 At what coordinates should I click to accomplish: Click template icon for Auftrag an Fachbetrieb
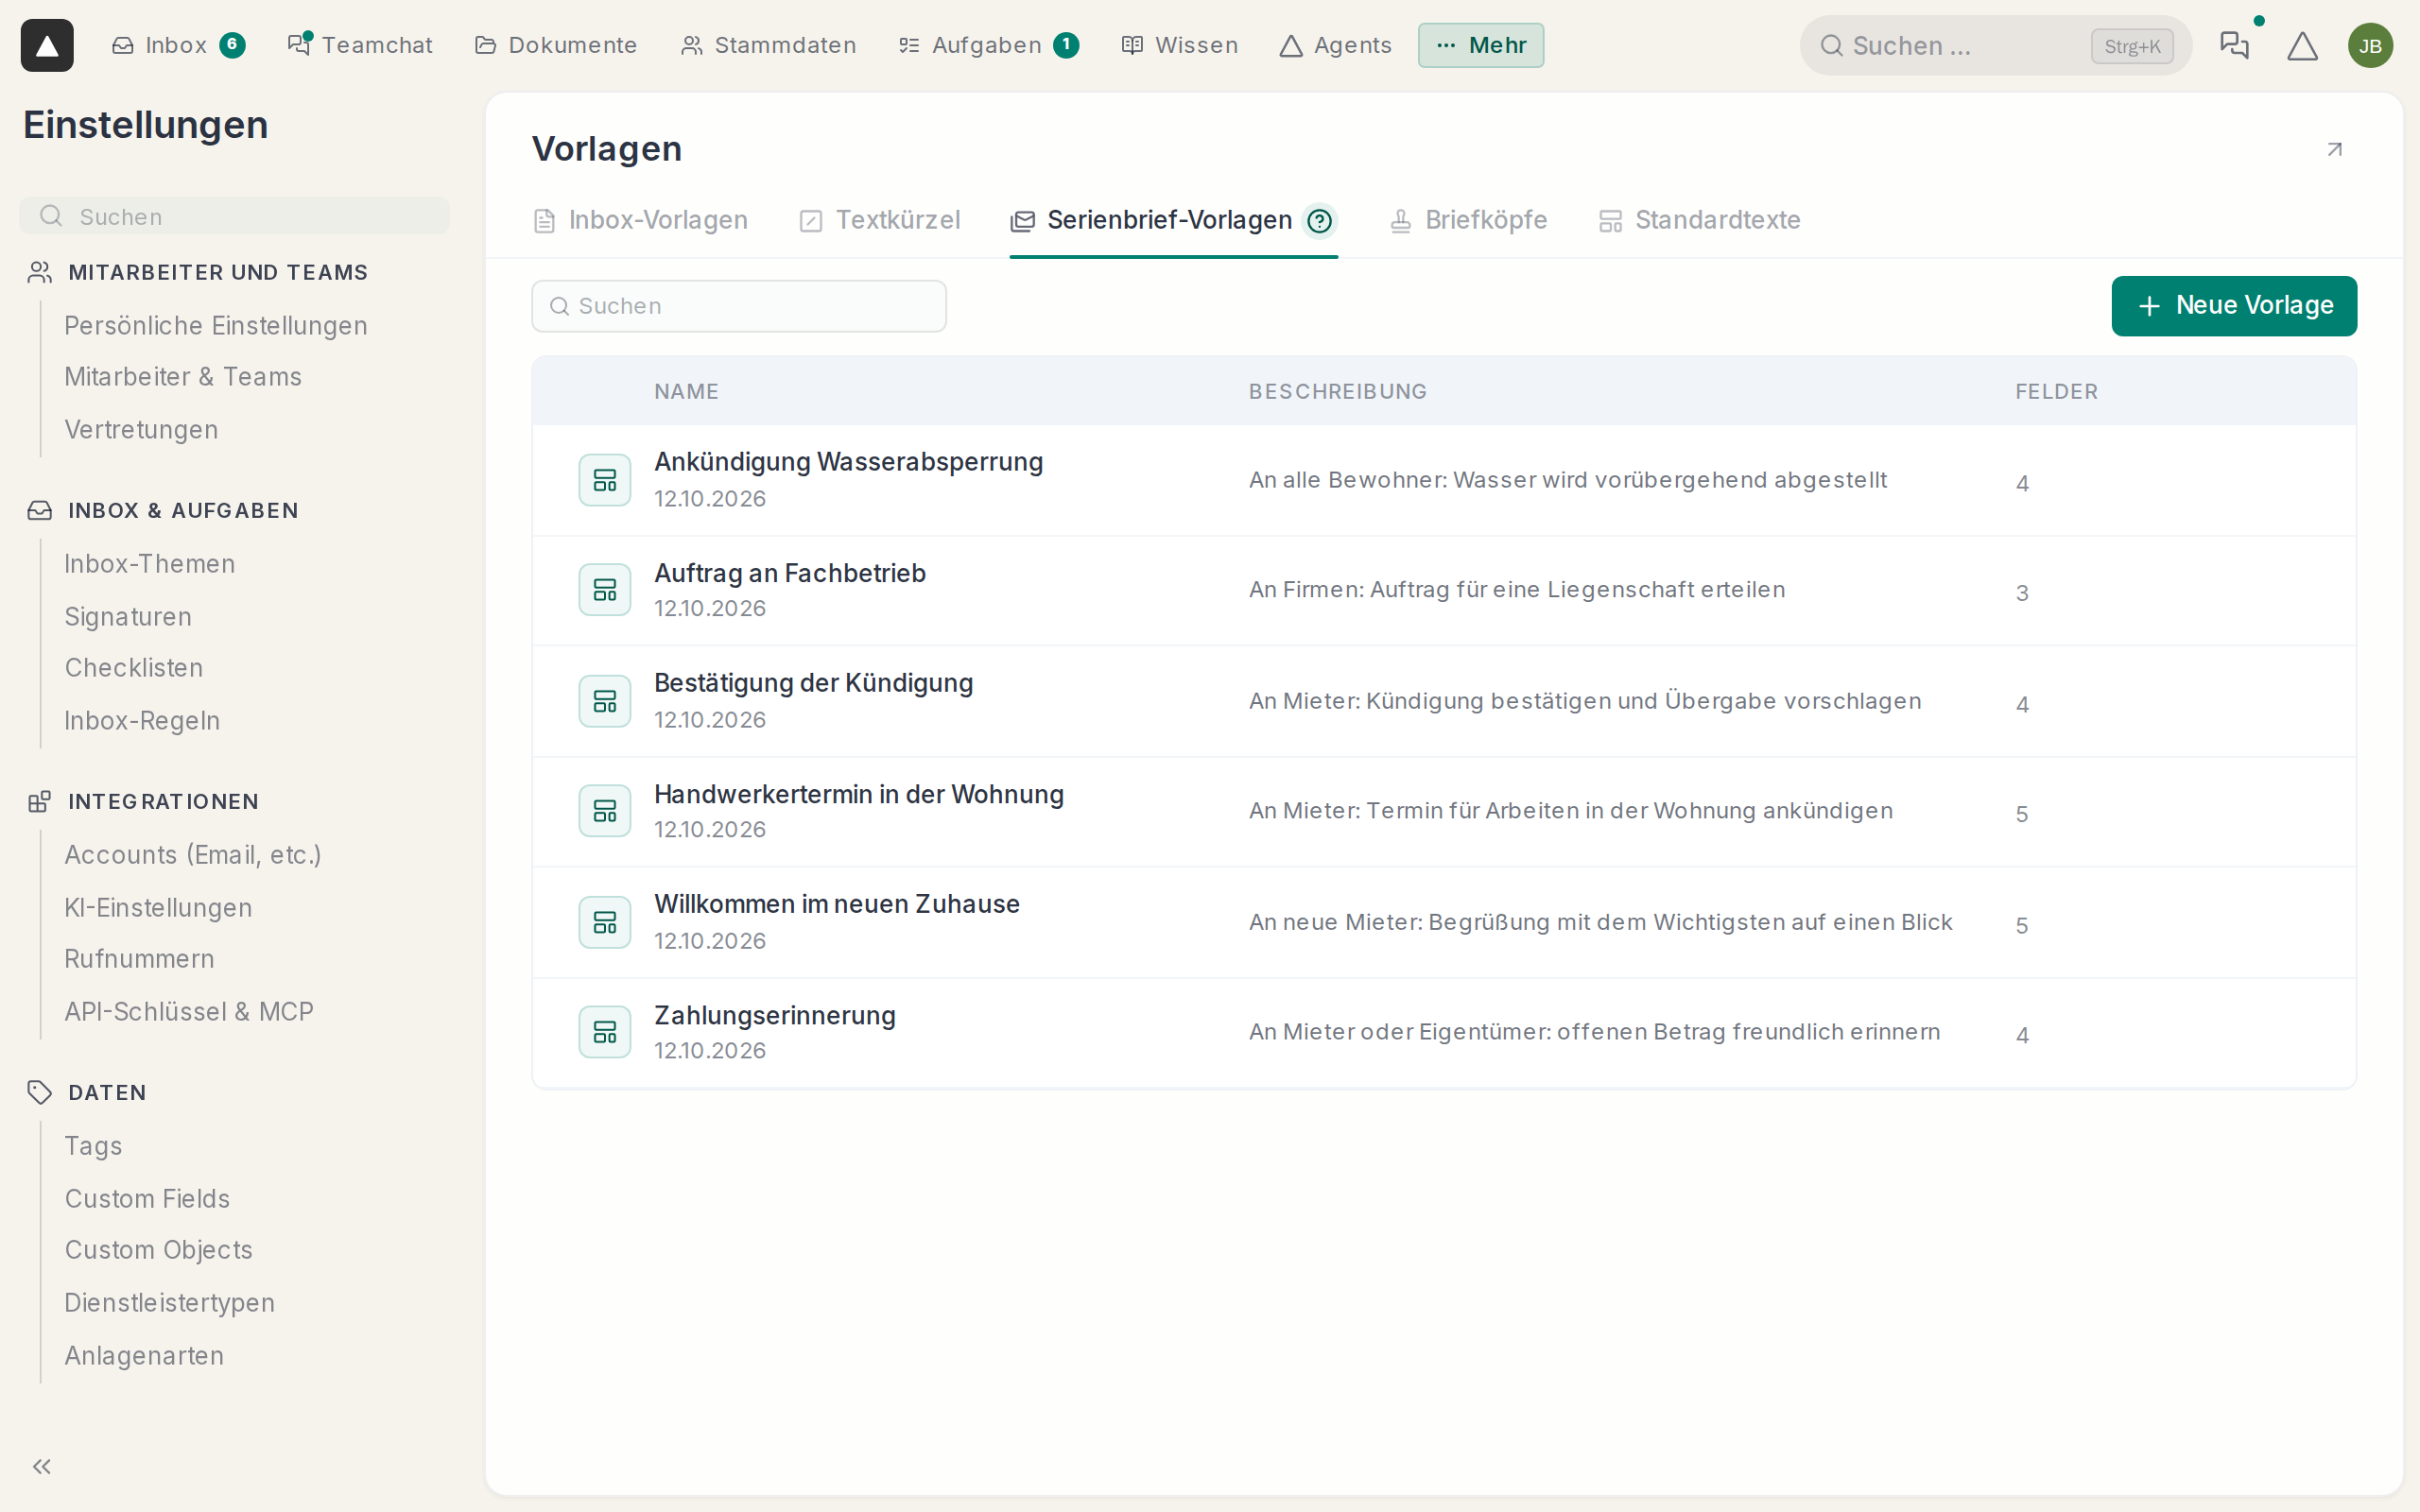(x=605, y=590)
